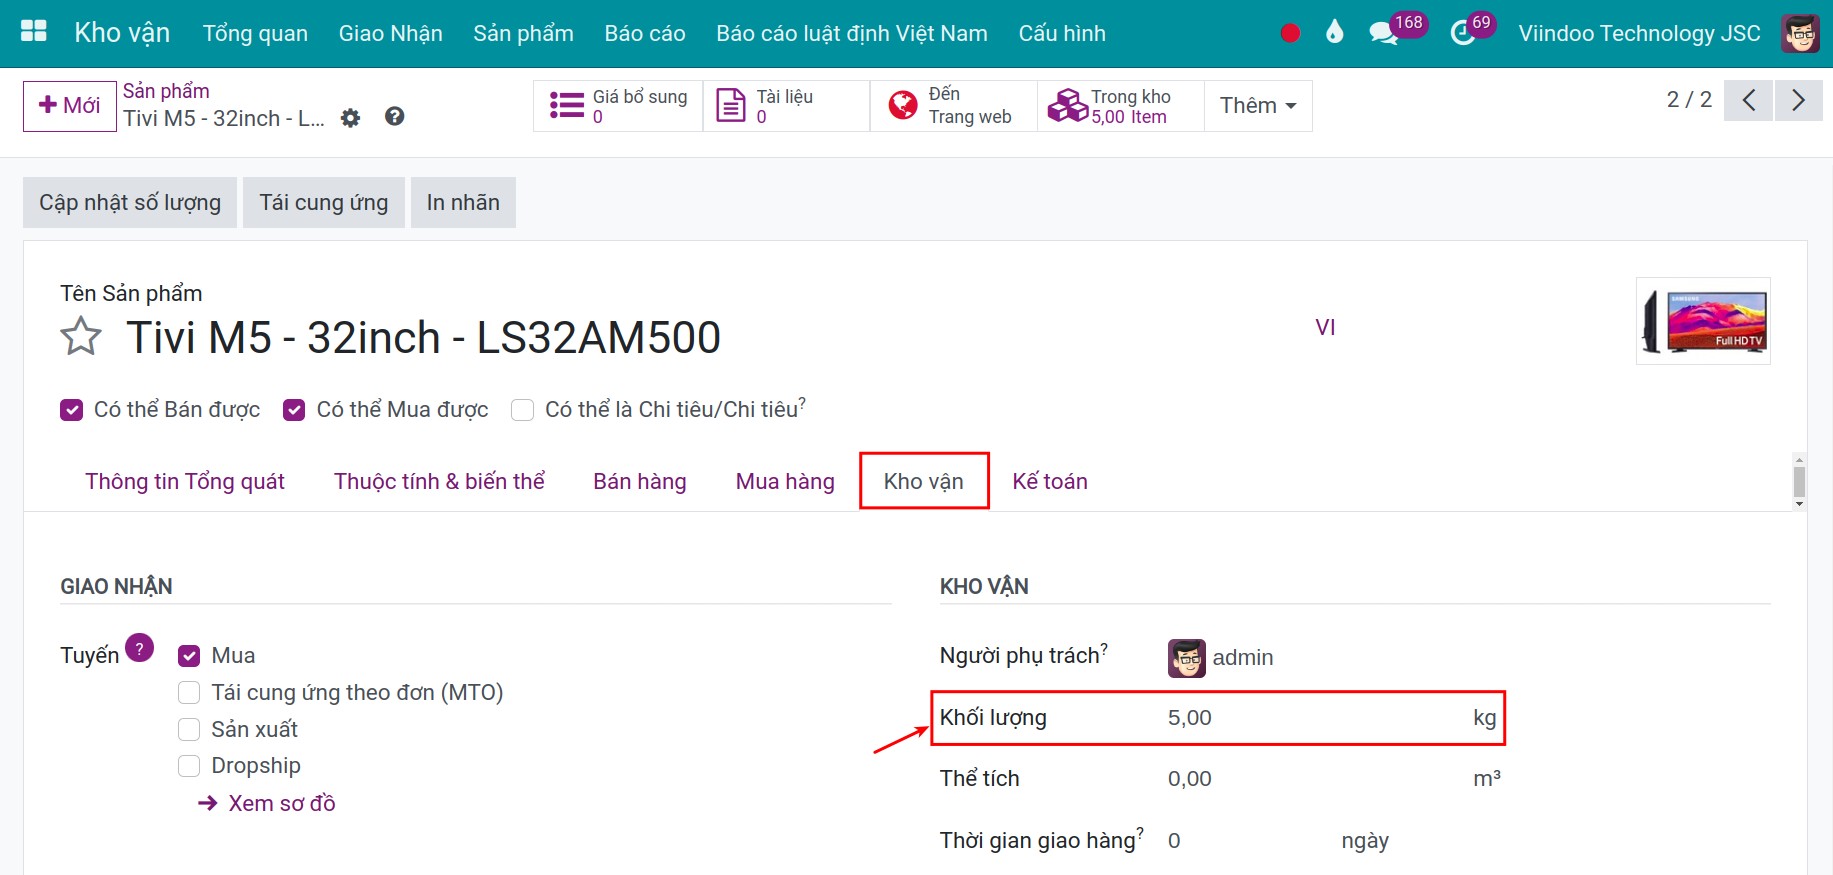
Task: Open Báo cáo menu in navbar
Action: (x=645, y=33)
